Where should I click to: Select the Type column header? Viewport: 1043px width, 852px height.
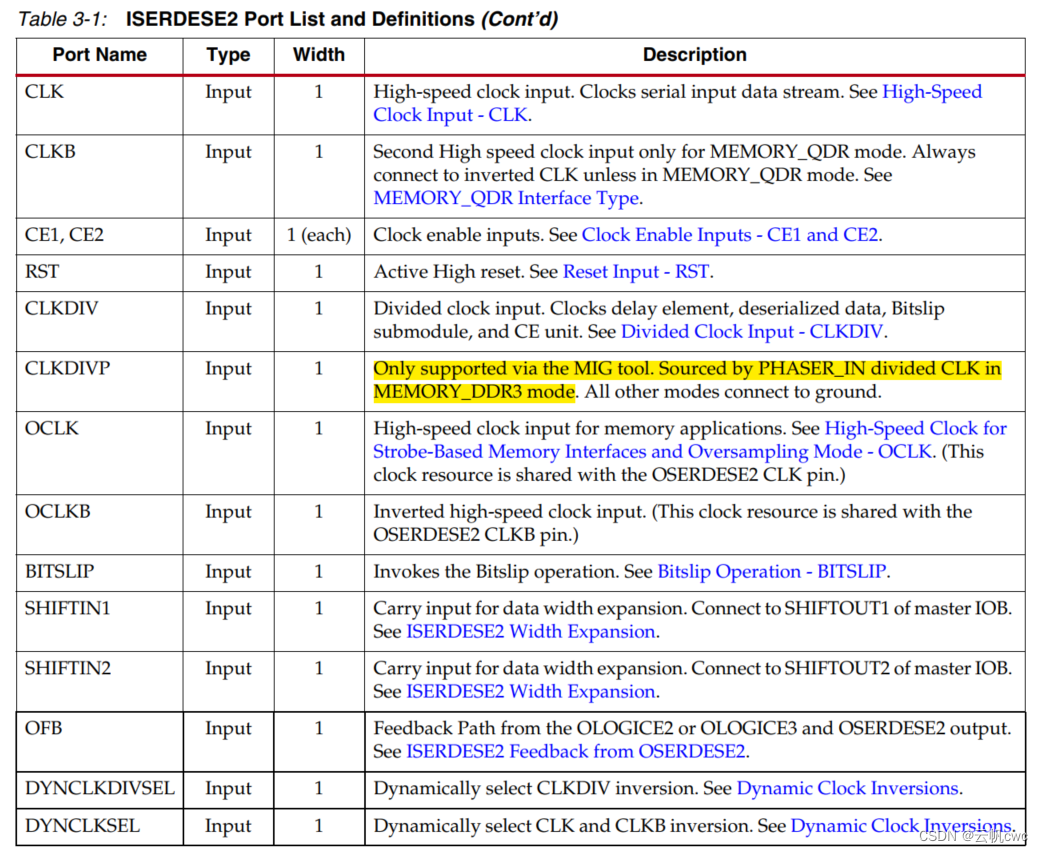coord(228,55)
